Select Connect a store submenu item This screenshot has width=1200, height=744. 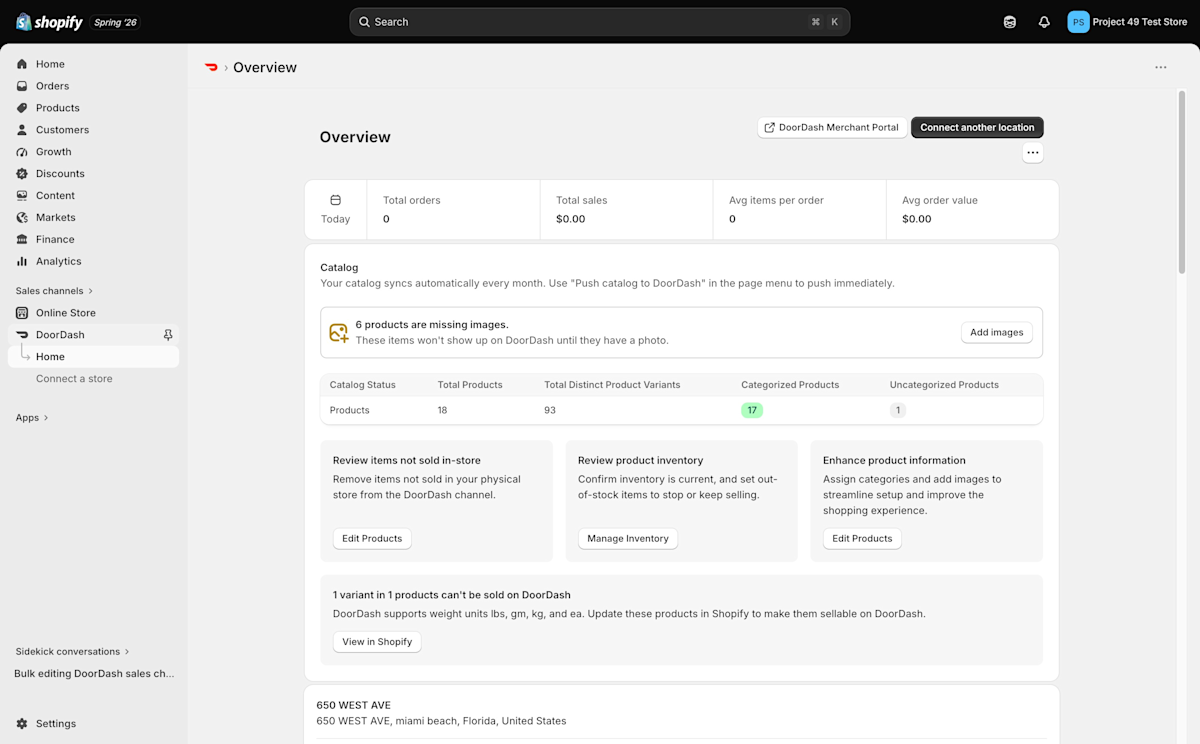74,379
